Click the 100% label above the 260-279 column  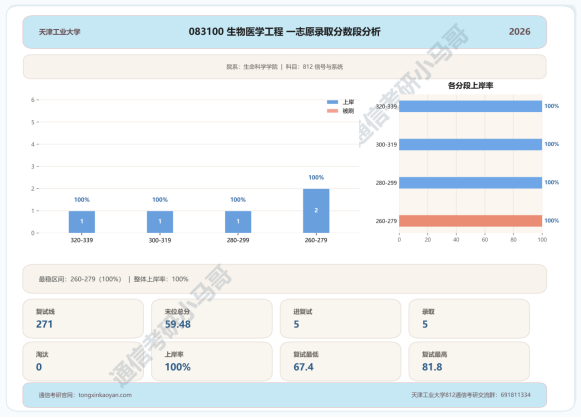(x=316, y=178)
